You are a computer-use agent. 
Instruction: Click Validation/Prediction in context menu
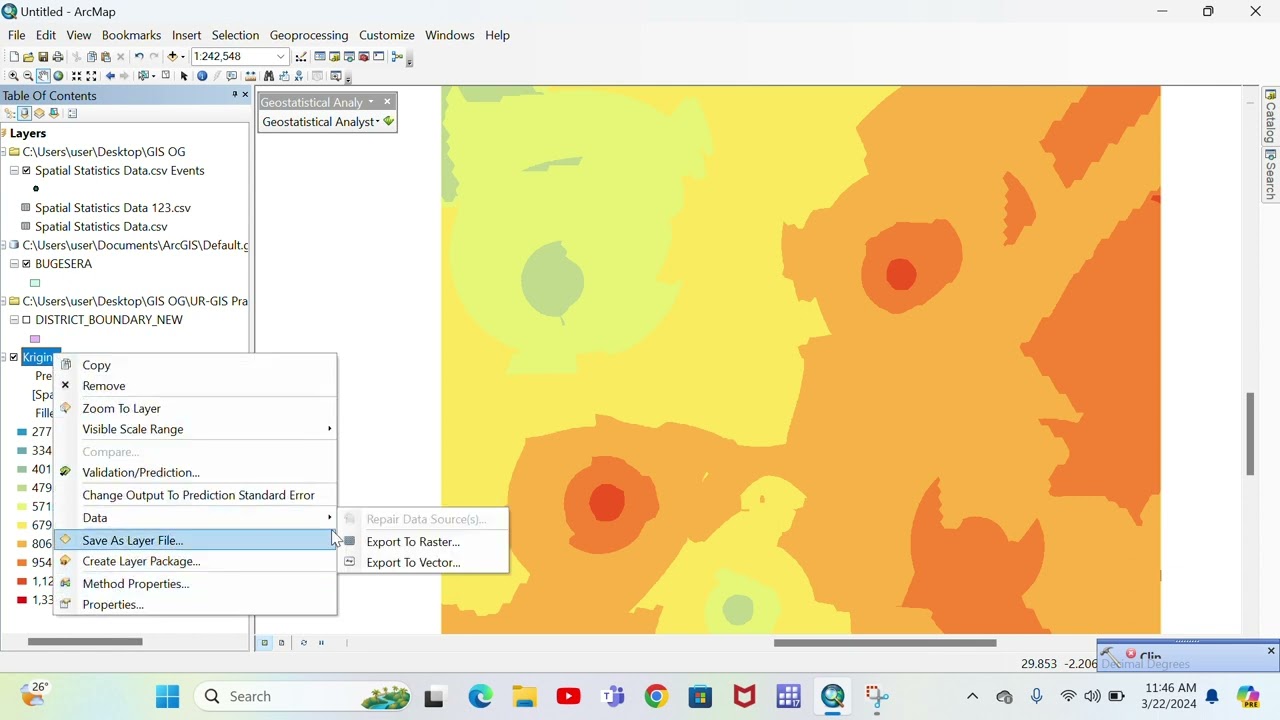pyautogui.click(x=195, y=472)
